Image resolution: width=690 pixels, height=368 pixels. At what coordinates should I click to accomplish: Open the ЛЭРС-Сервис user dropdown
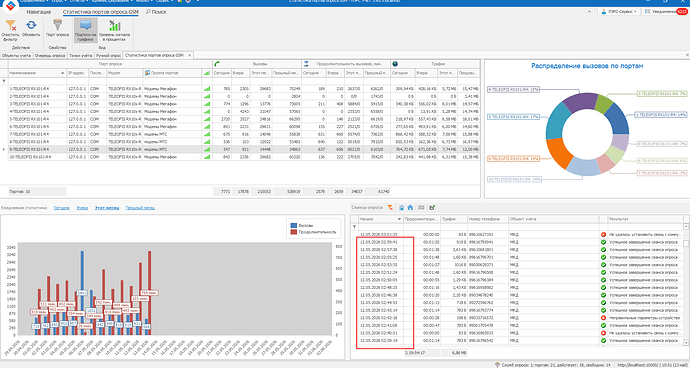619,11
